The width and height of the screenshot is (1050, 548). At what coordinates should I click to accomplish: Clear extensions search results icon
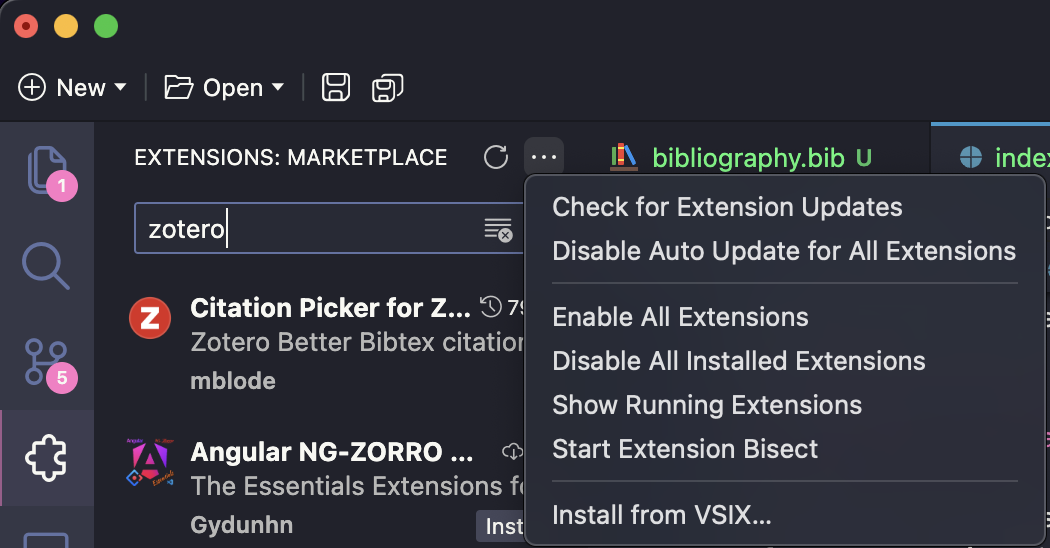(x=498, y=229)
